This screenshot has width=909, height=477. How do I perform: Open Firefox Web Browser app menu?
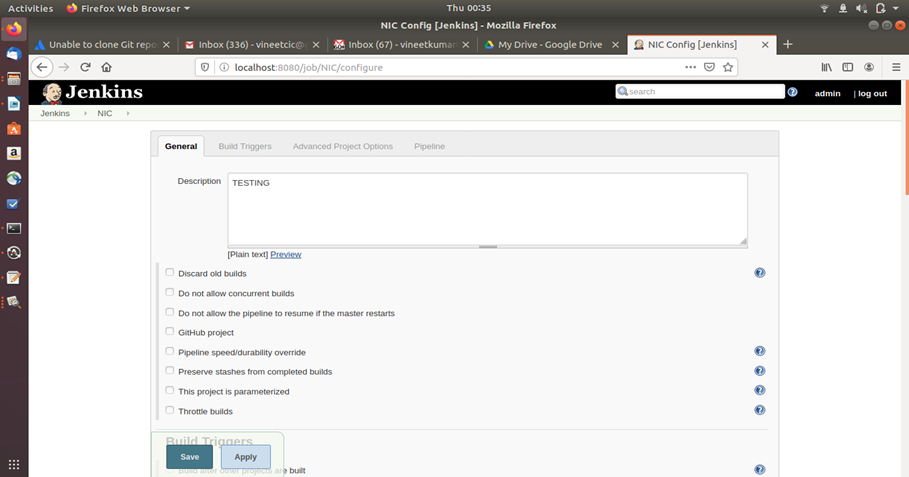[x=128, y=9]
